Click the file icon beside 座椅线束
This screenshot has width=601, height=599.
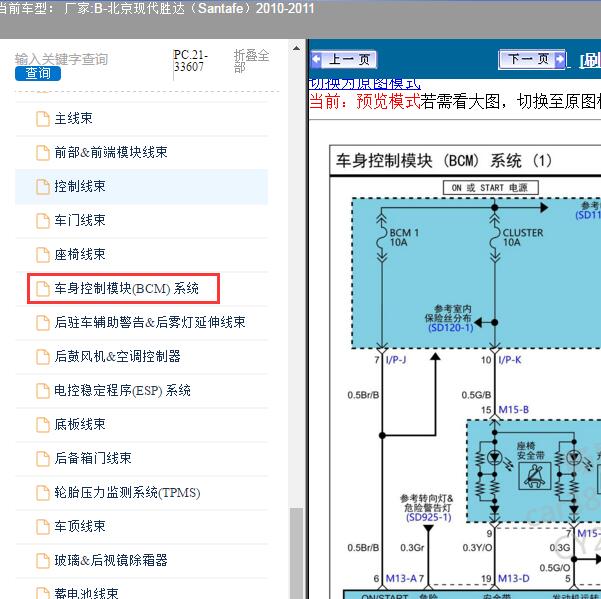(43, 254)
